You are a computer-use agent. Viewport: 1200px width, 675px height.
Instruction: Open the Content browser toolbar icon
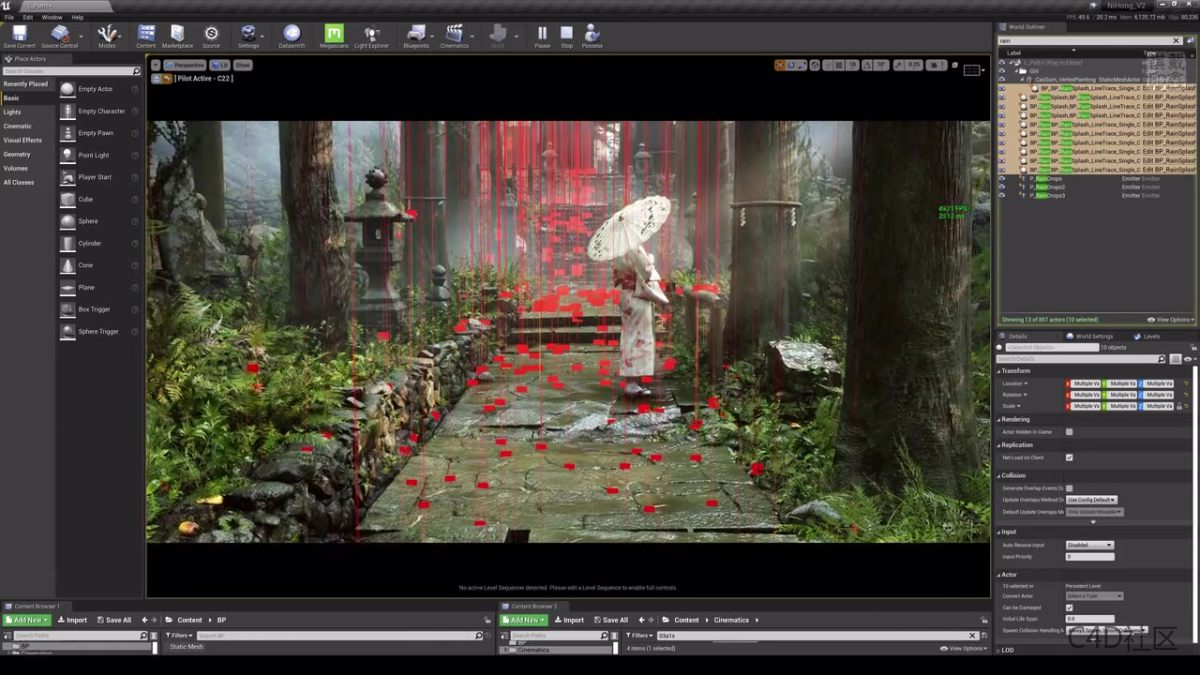(146, 36)
